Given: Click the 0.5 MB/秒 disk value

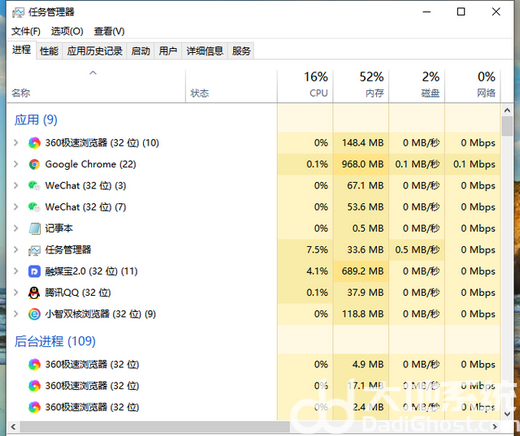Looking at the screenshot, I should coord(418,250).
